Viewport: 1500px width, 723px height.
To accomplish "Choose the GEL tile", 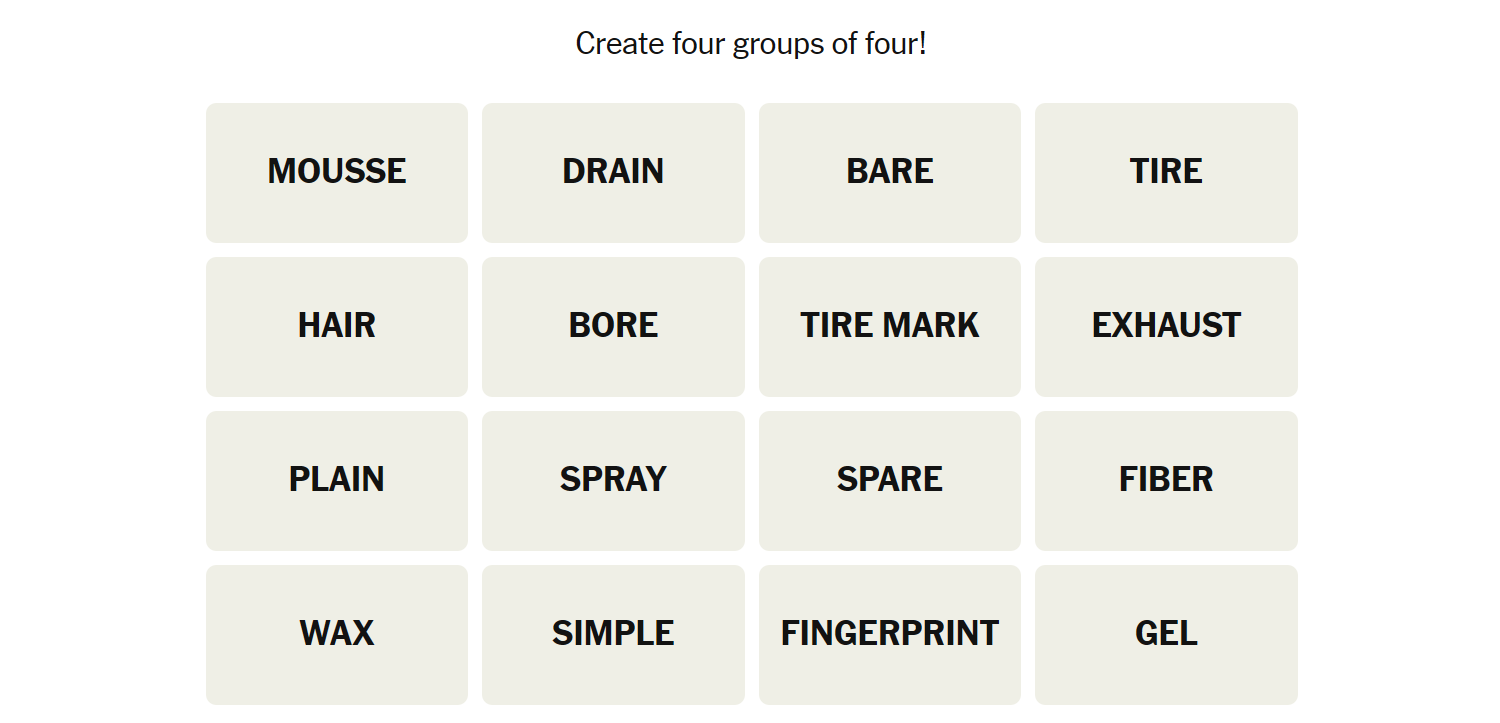I will tap(1166, 634).
